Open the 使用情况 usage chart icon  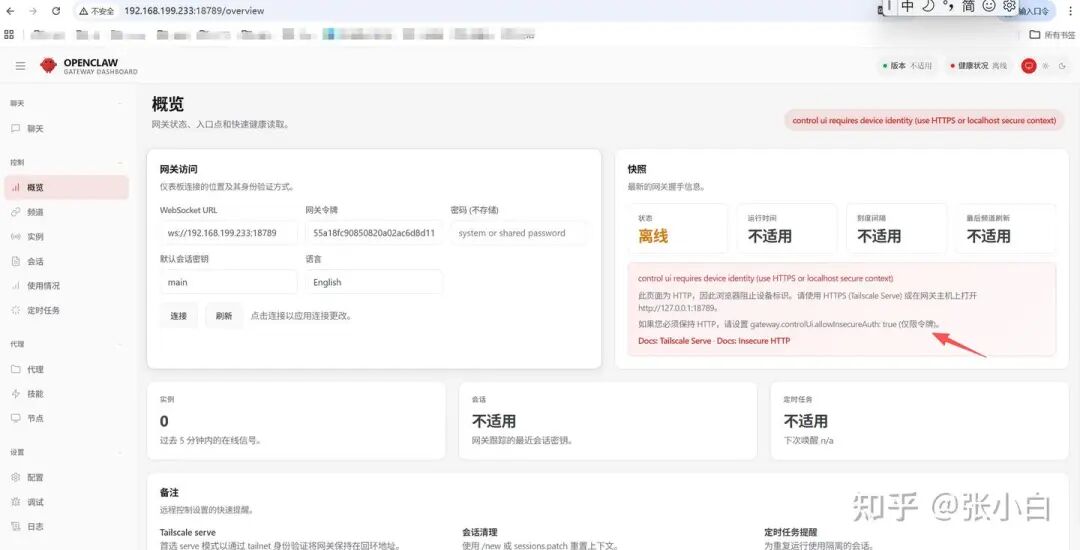[16, 286]
